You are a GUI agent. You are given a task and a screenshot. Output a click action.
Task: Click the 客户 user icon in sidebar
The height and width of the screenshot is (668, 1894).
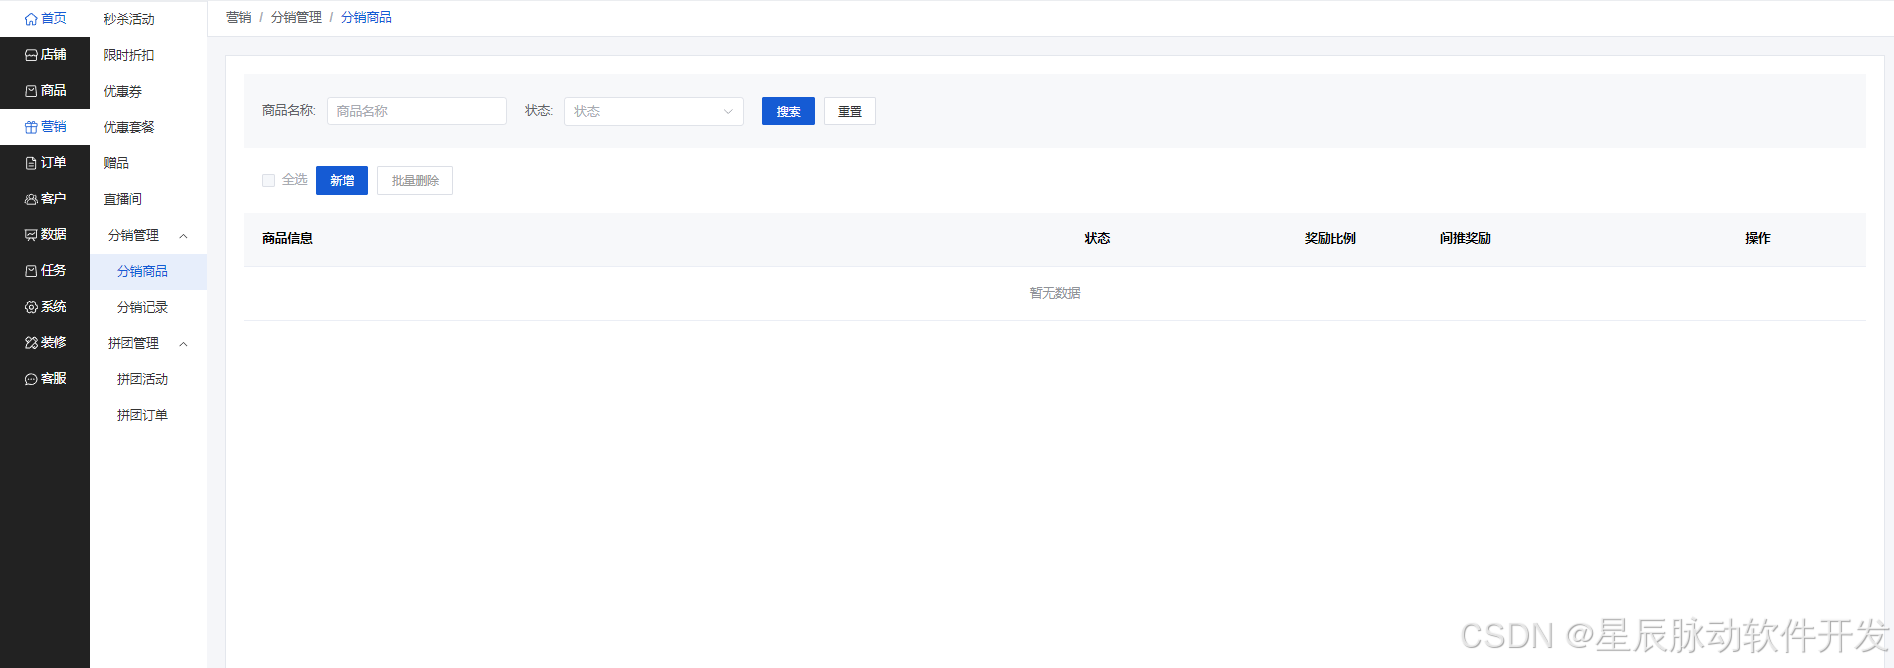(31, 199)
